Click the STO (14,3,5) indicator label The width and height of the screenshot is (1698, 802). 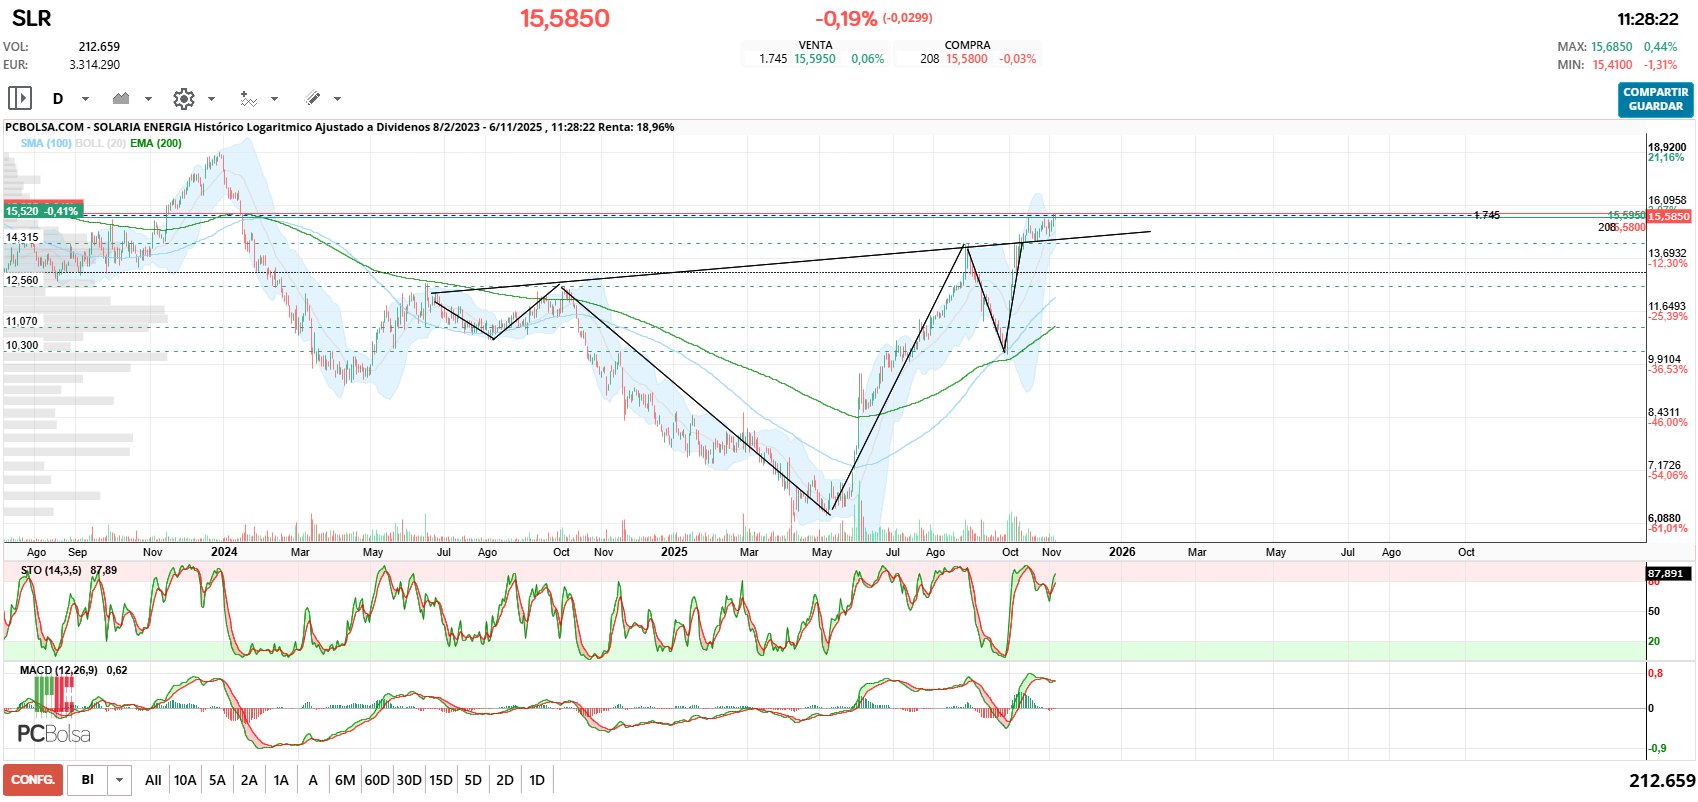coord(51,570)
